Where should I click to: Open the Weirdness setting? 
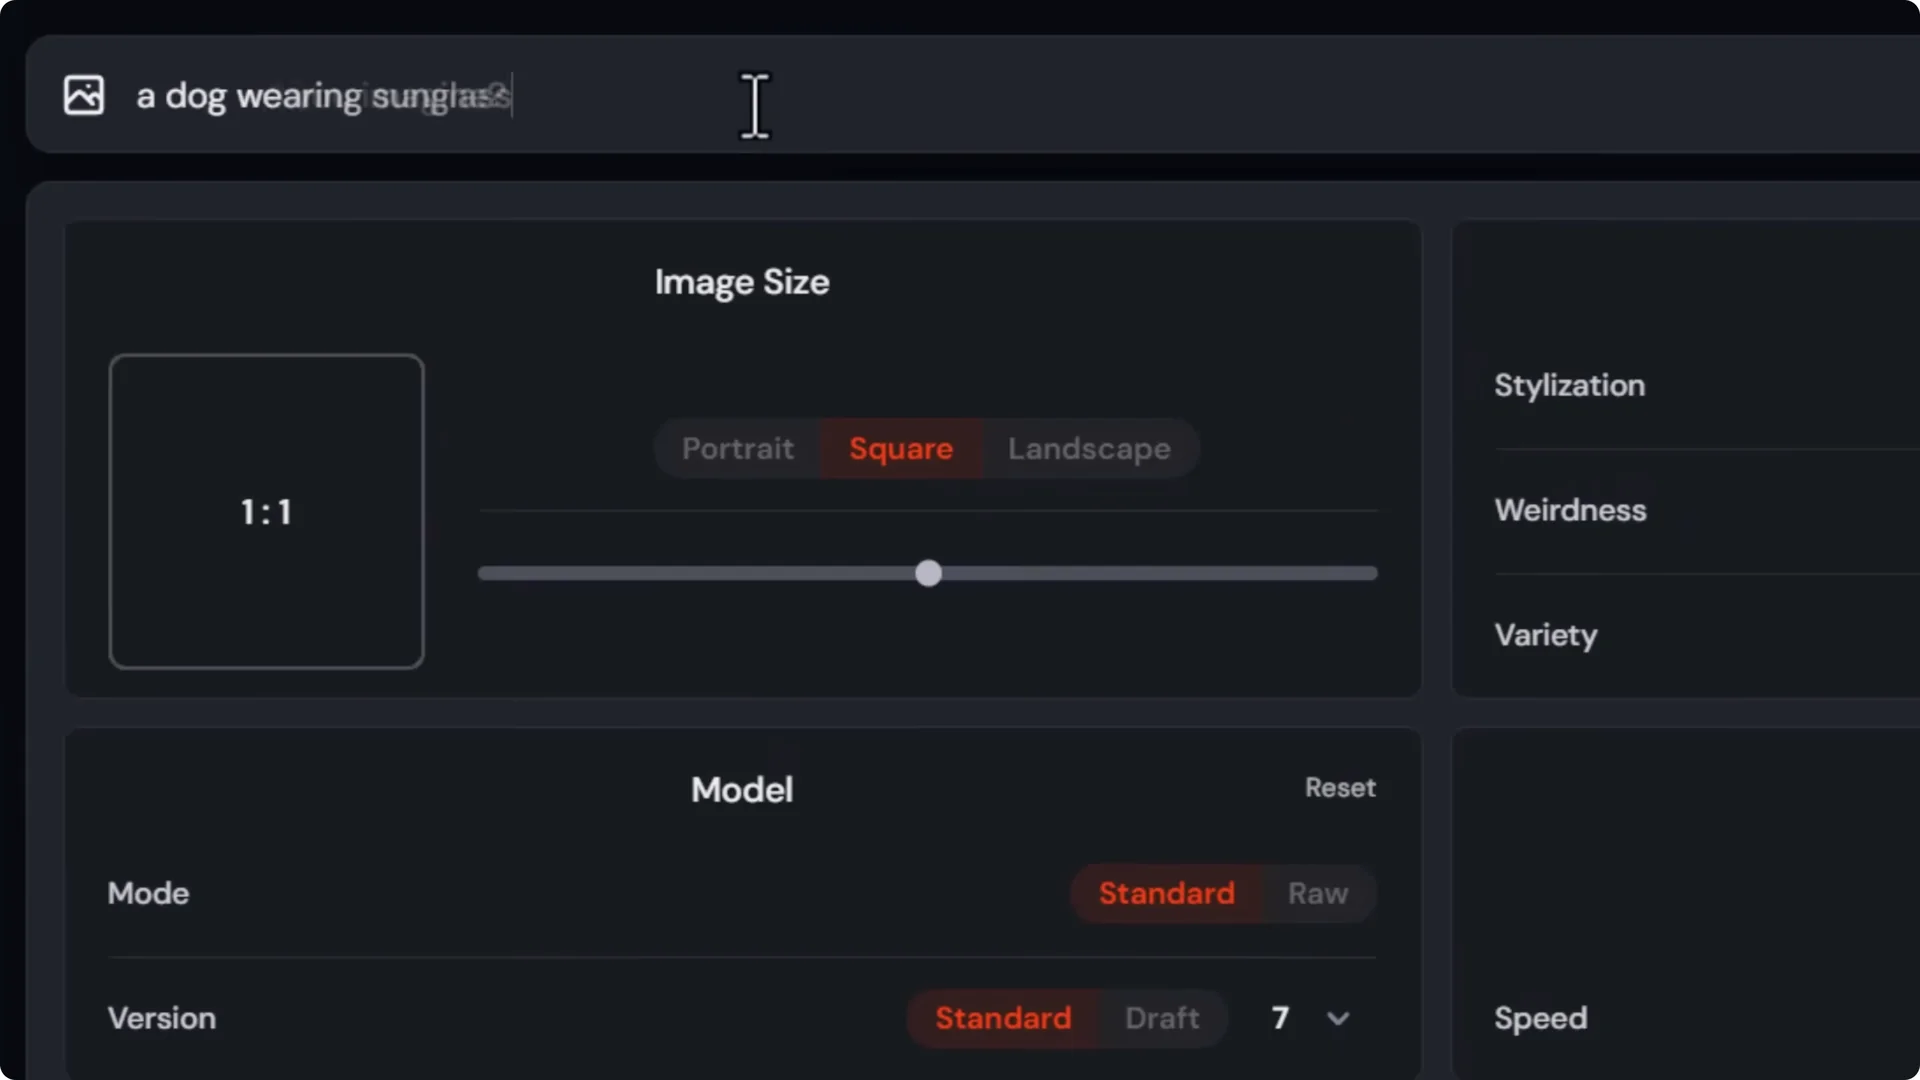pos(1570,510)
